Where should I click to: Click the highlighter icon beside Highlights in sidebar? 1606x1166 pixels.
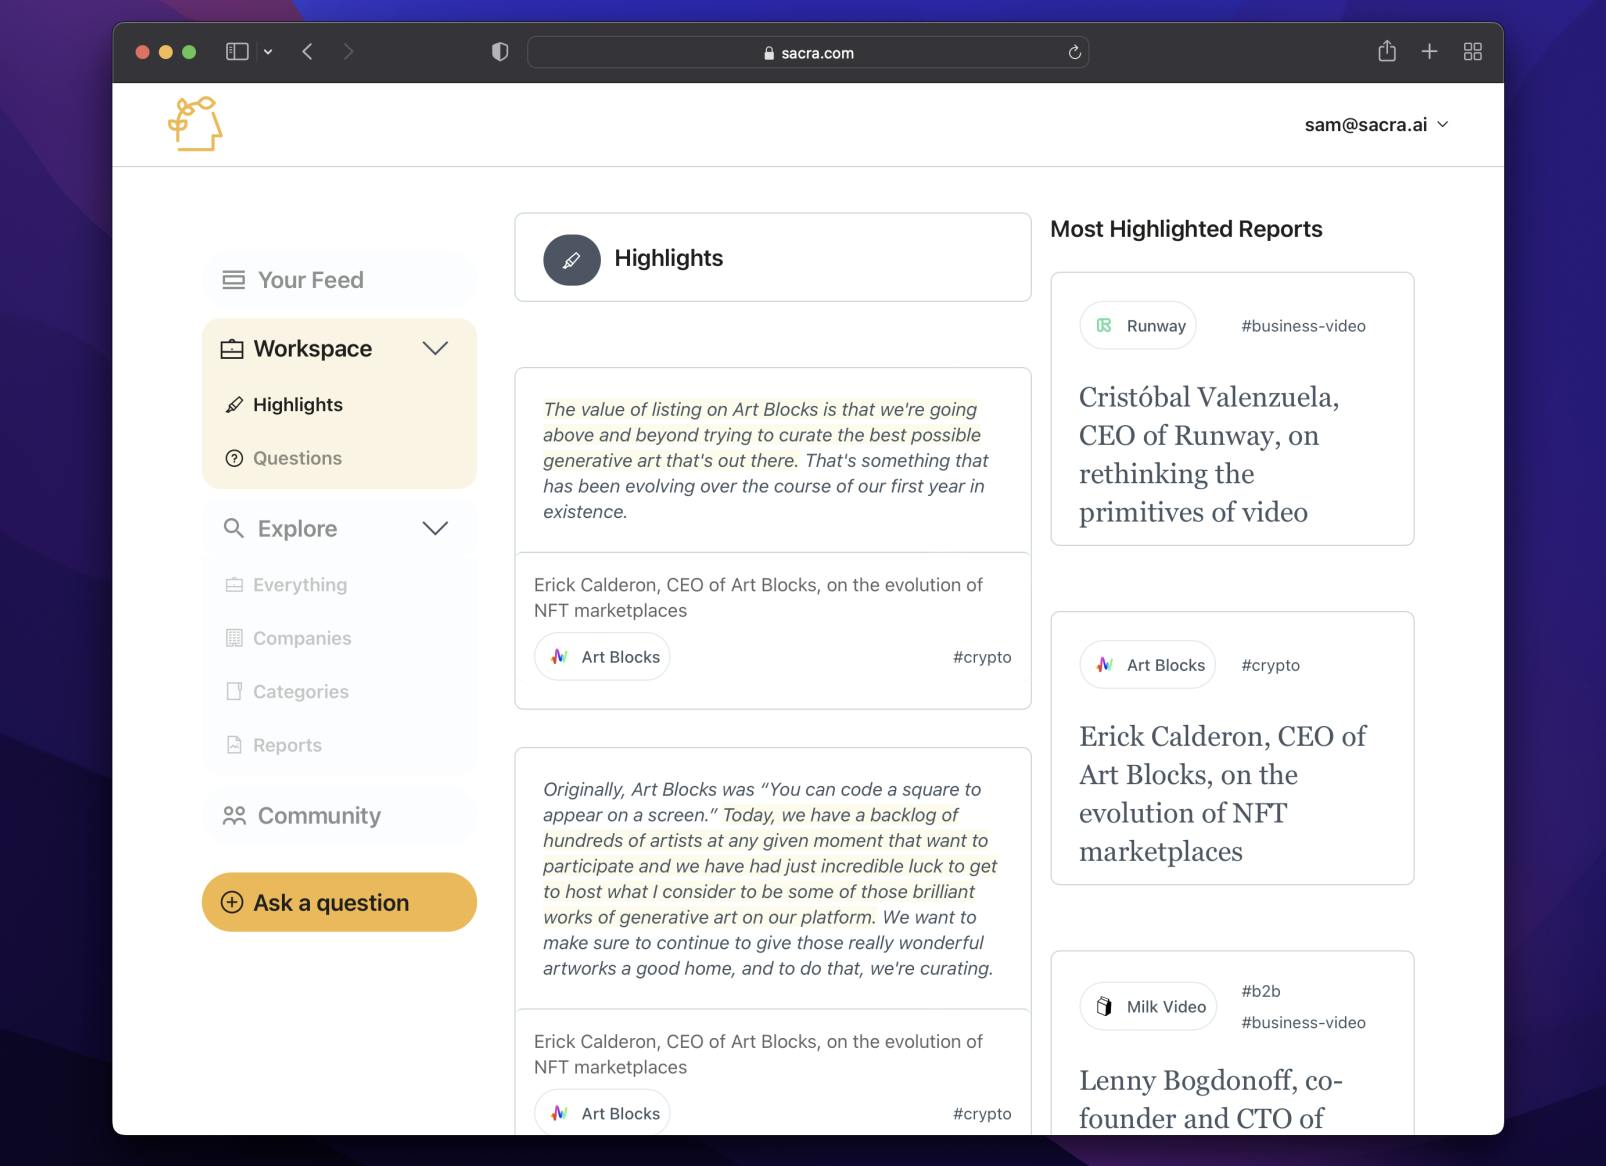[234, 405]
